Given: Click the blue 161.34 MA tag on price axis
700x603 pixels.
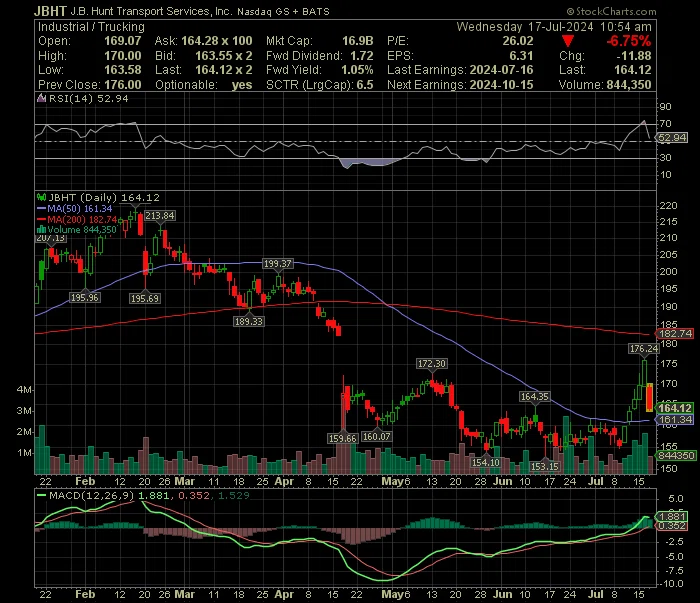Looking at the screenshot, I should (x=674, y=420).
